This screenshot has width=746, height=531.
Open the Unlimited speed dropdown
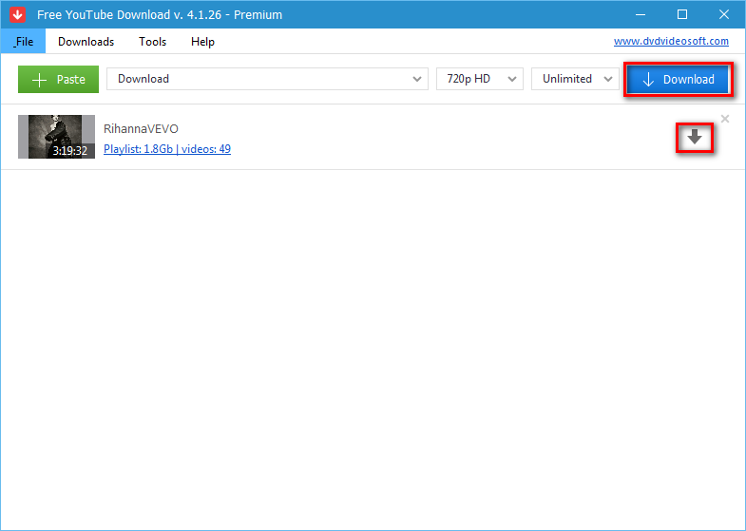(x=575, y=79)
